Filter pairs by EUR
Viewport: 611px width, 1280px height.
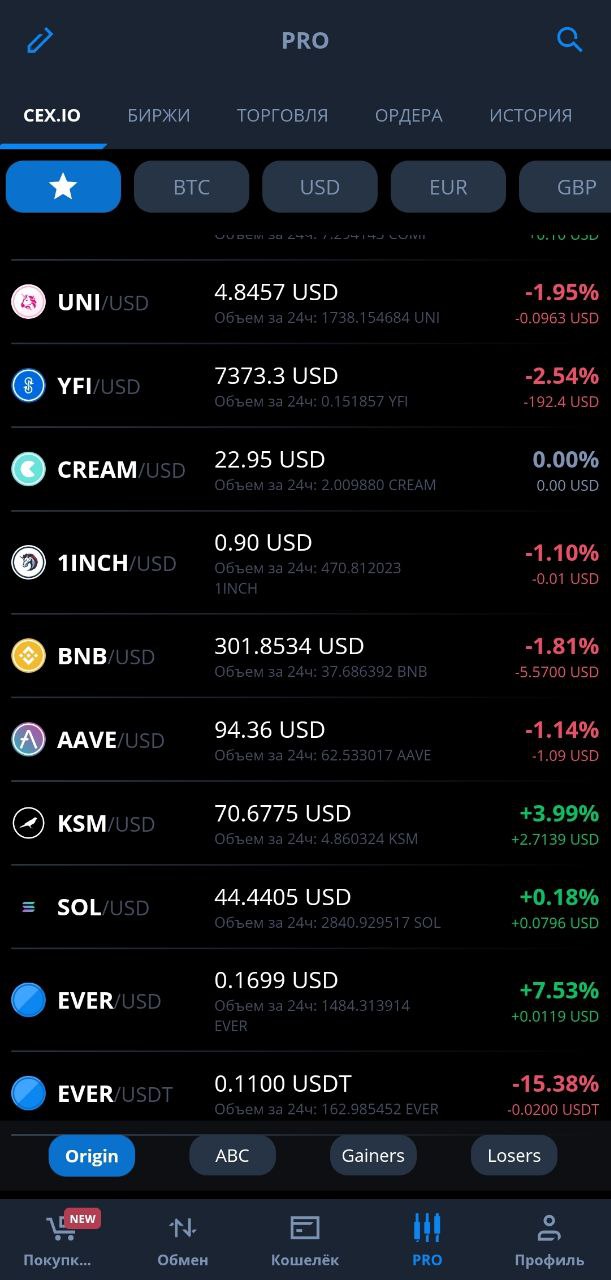[x=448, y=187]
